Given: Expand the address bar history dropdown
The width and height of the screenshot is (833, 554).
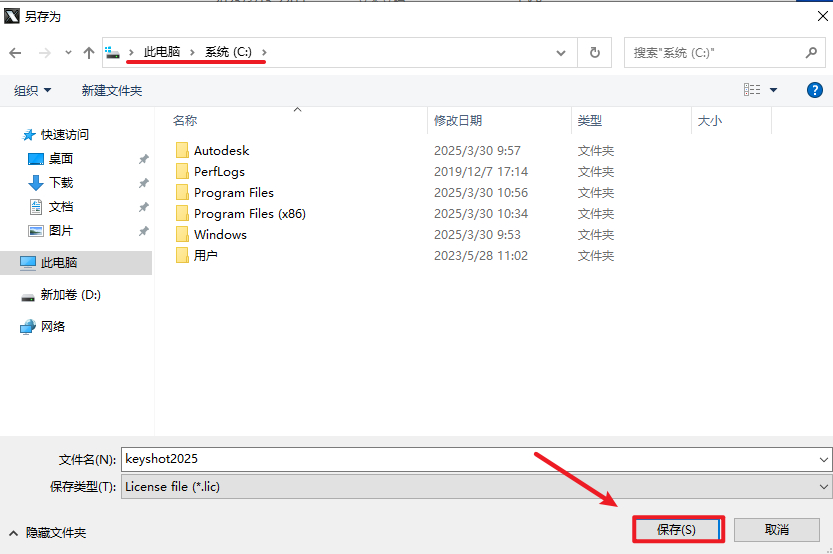Looking at the screenshot, I should [560, 53].
